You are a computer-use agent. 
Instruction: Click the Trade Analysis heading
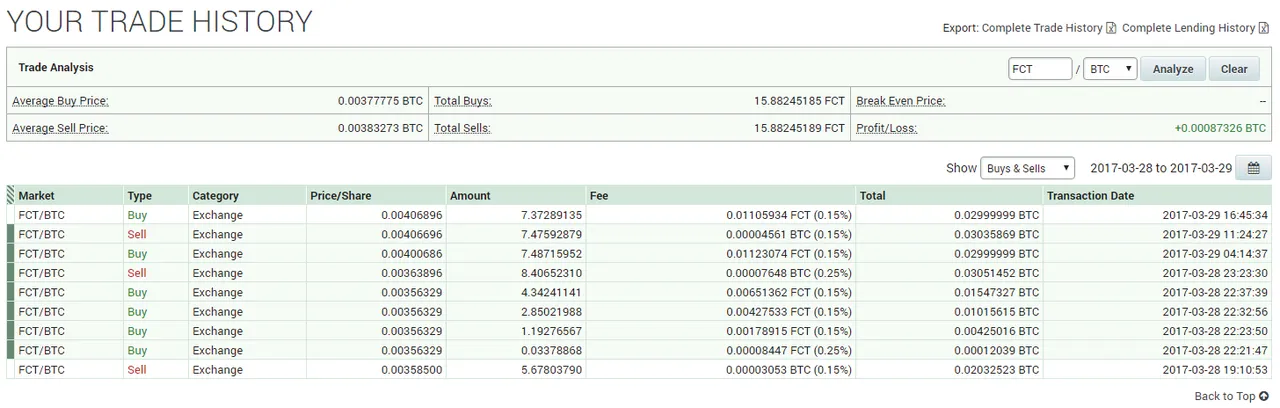[56, 68]
